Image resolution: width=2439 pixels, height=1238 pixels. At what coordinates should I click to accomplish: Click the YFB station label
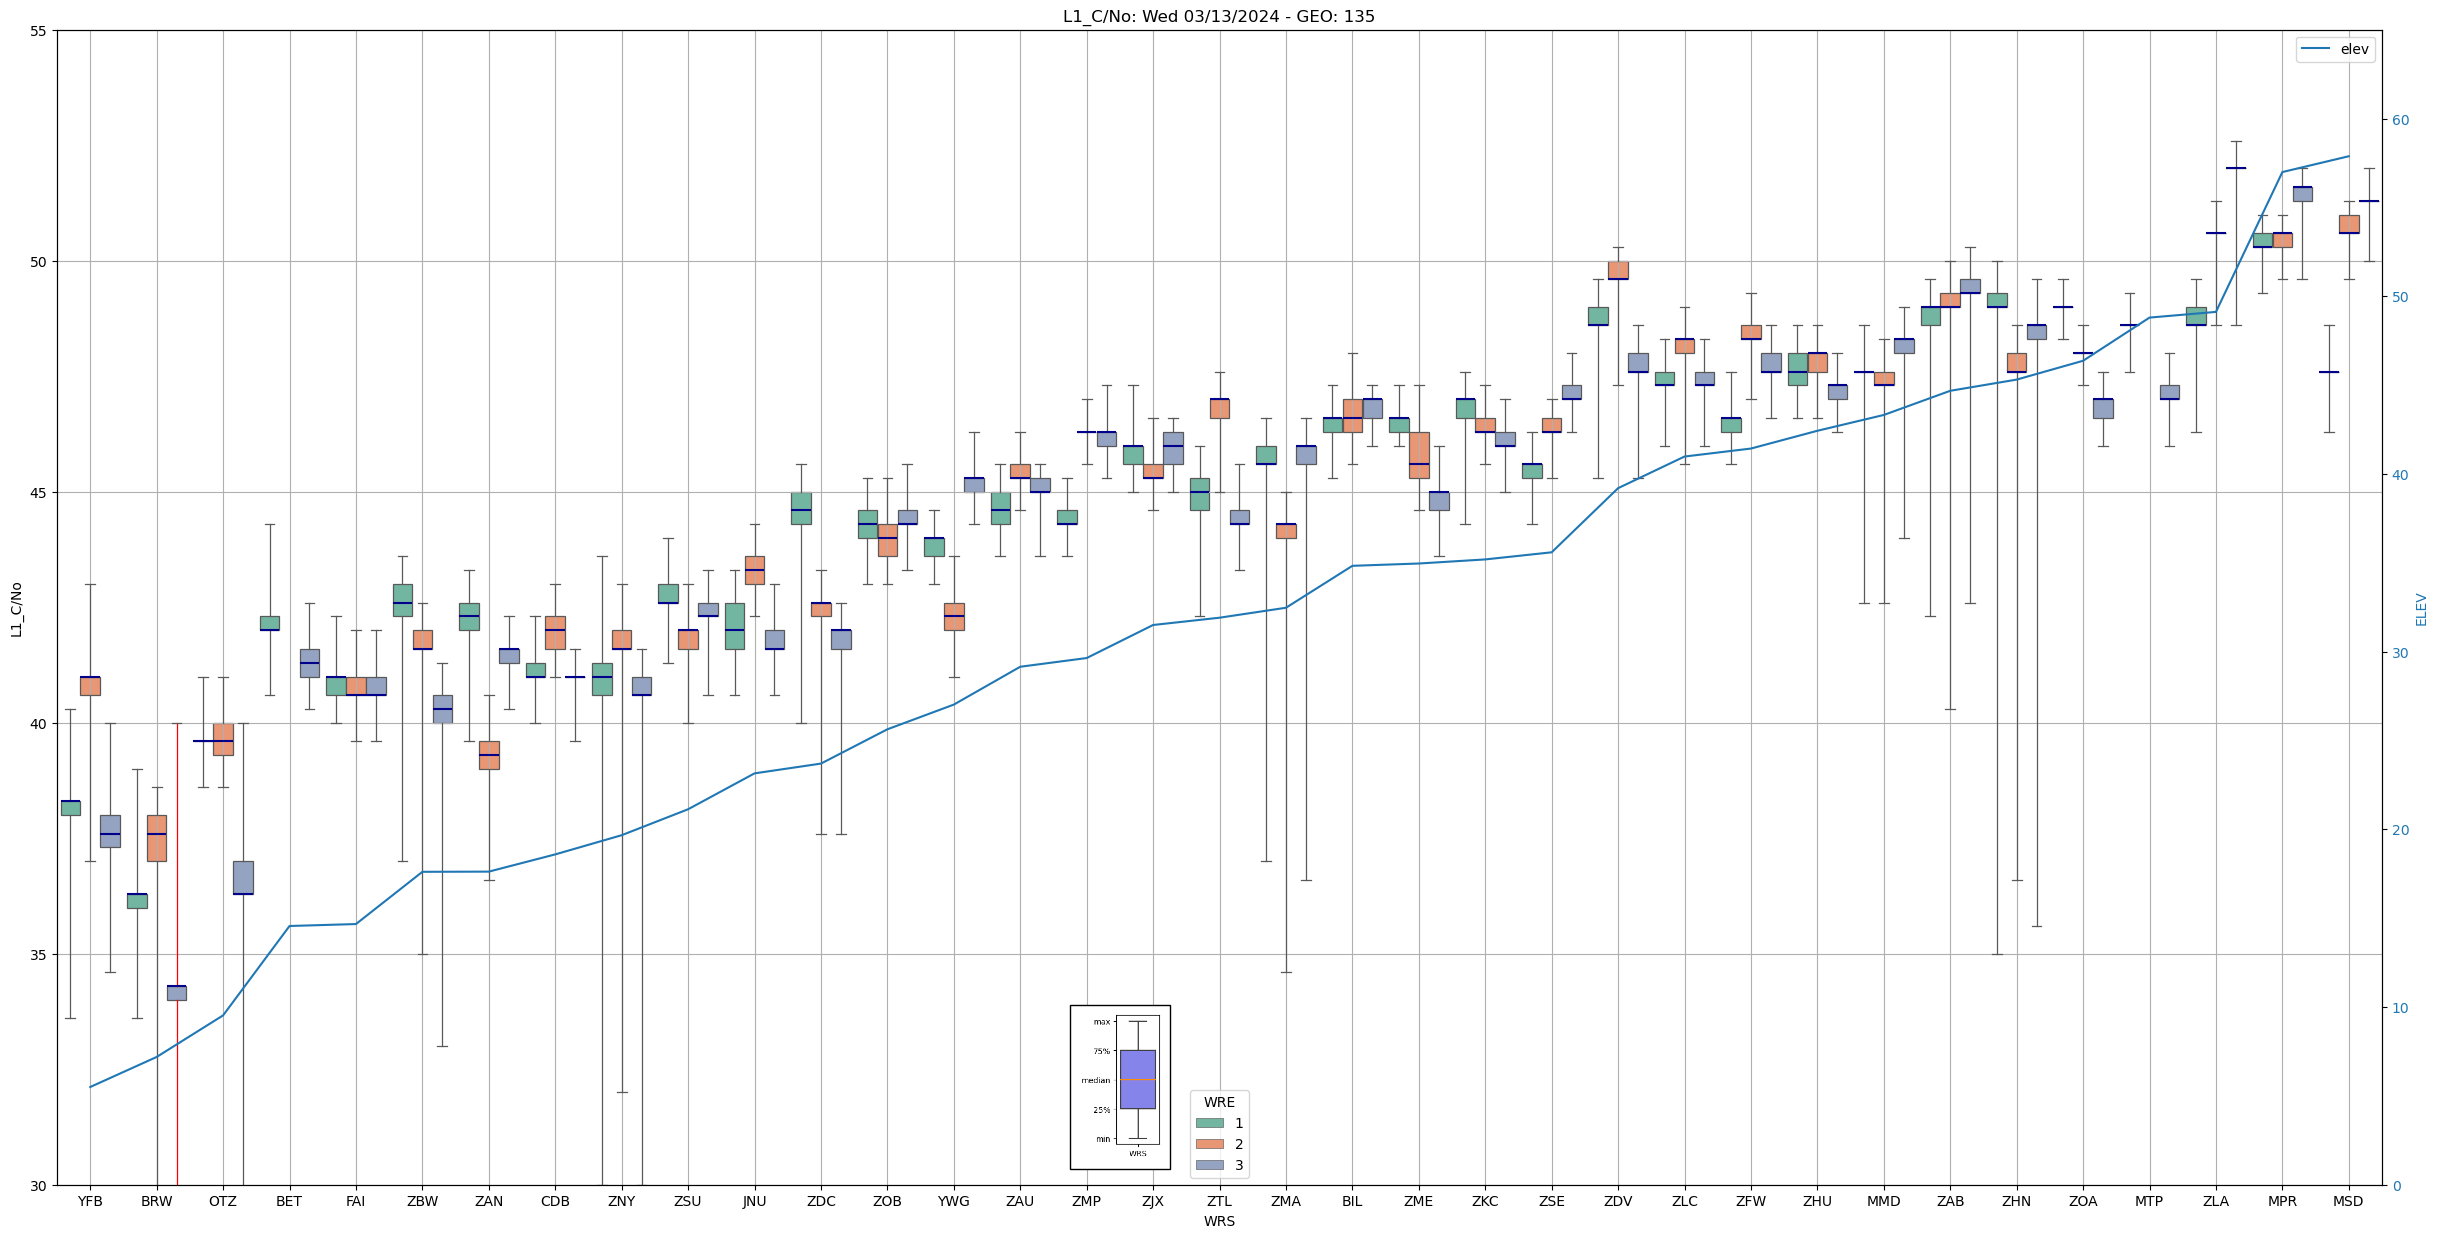[x=90, y=1202]
